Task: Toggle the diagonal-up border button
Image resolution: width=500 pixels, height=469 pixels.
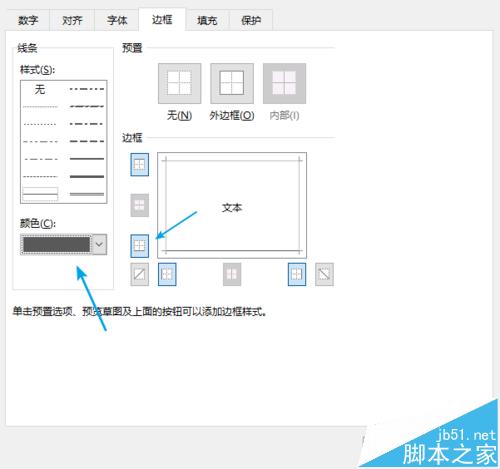Action: pos(139,274)
